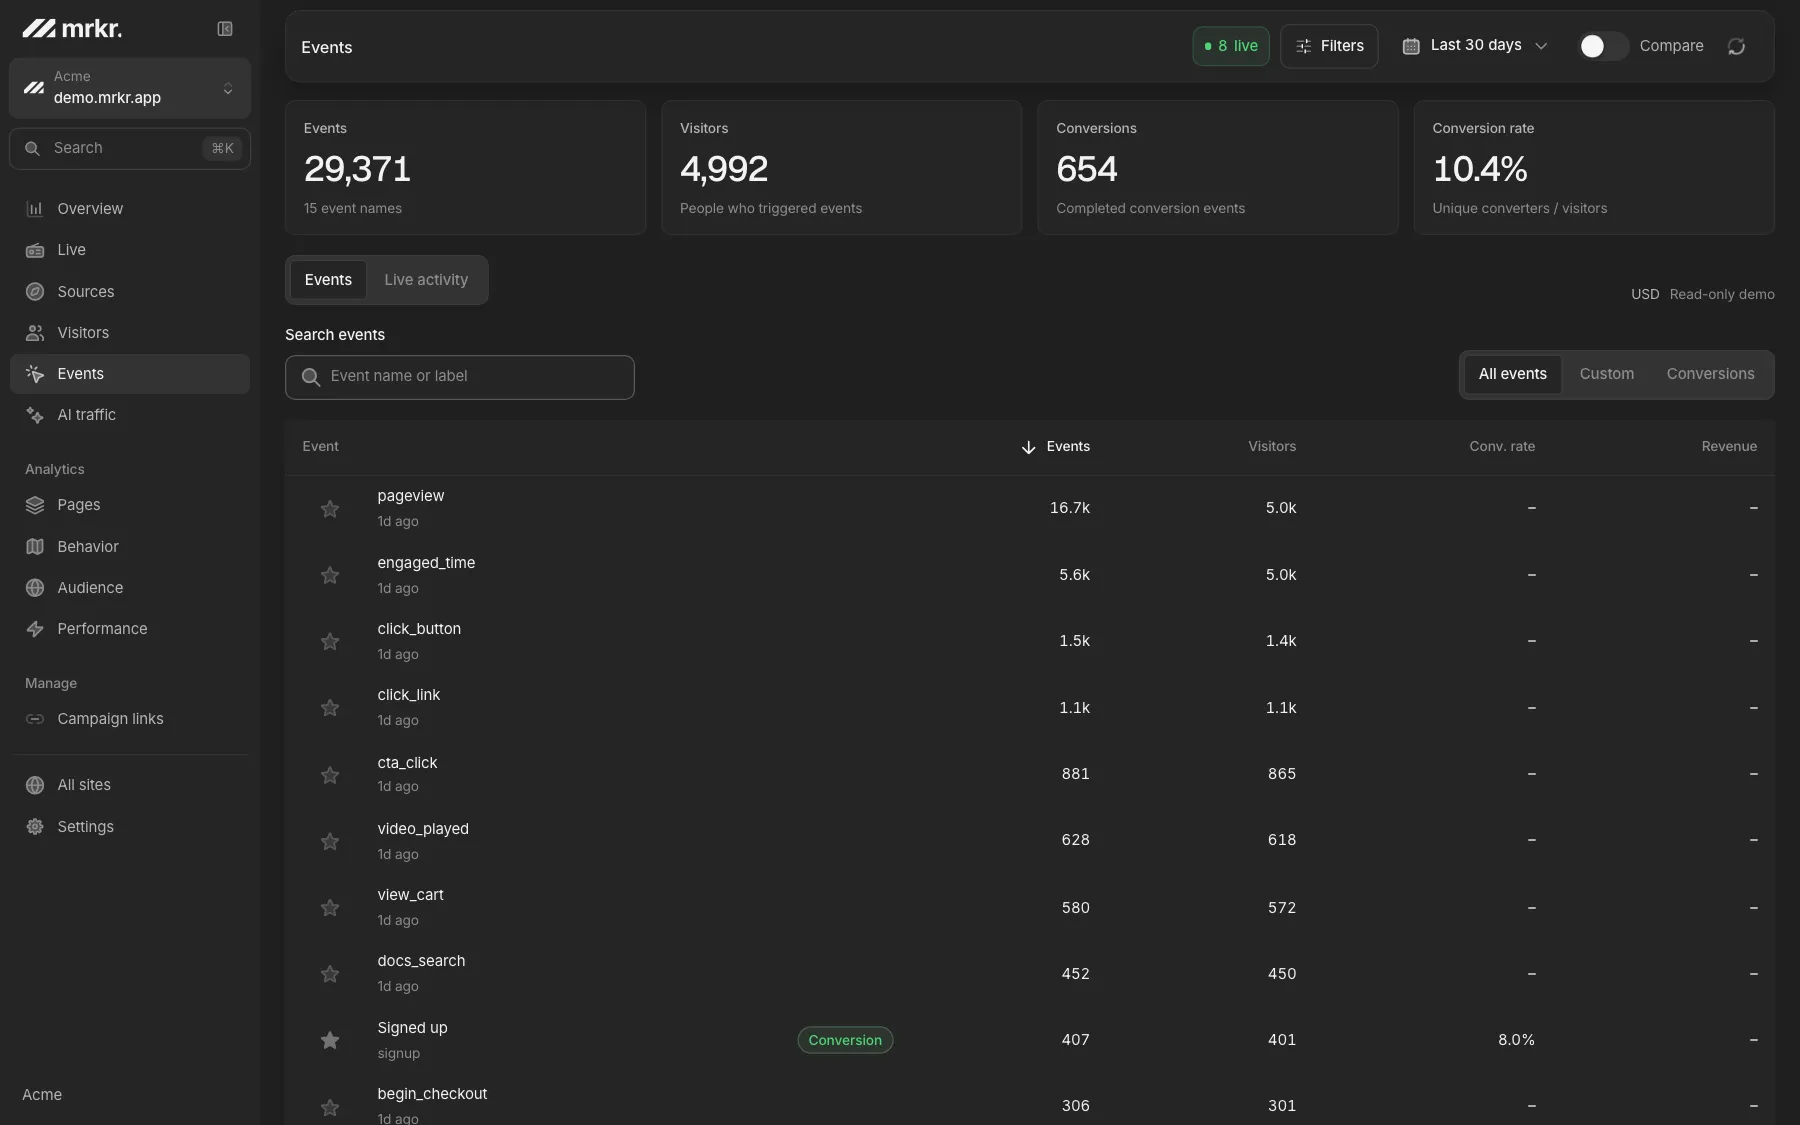Select the All events filter

point(1512,374)
